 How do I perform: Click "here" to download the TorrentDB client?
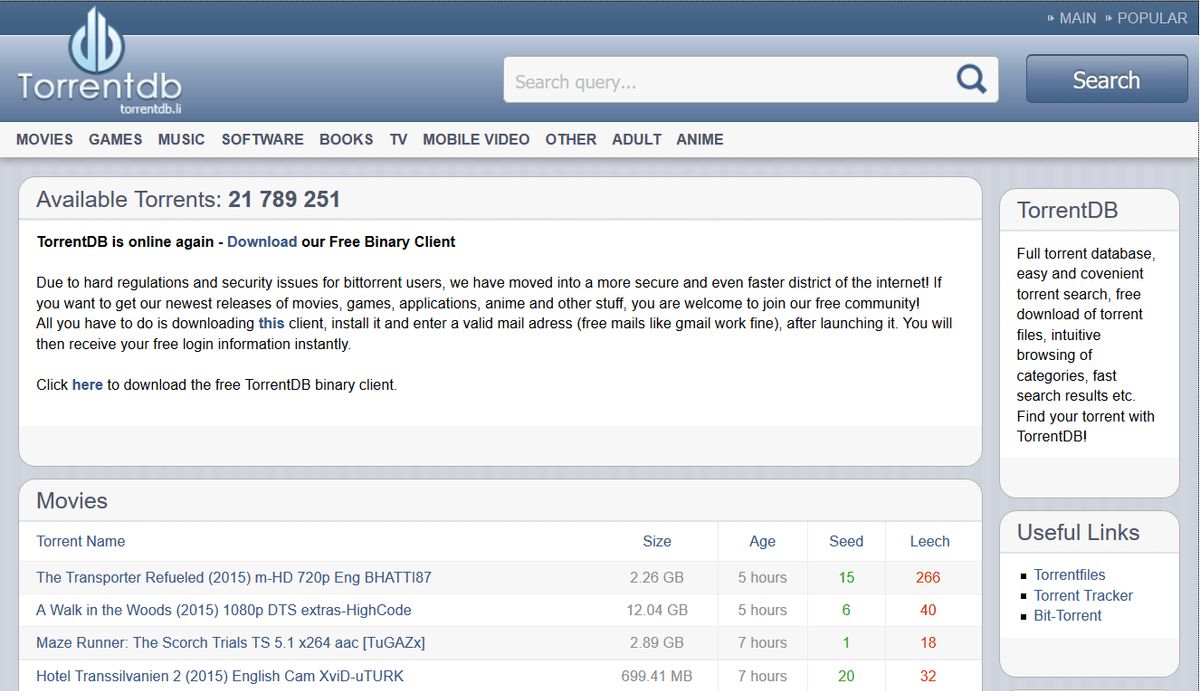(x=87, y=384)
